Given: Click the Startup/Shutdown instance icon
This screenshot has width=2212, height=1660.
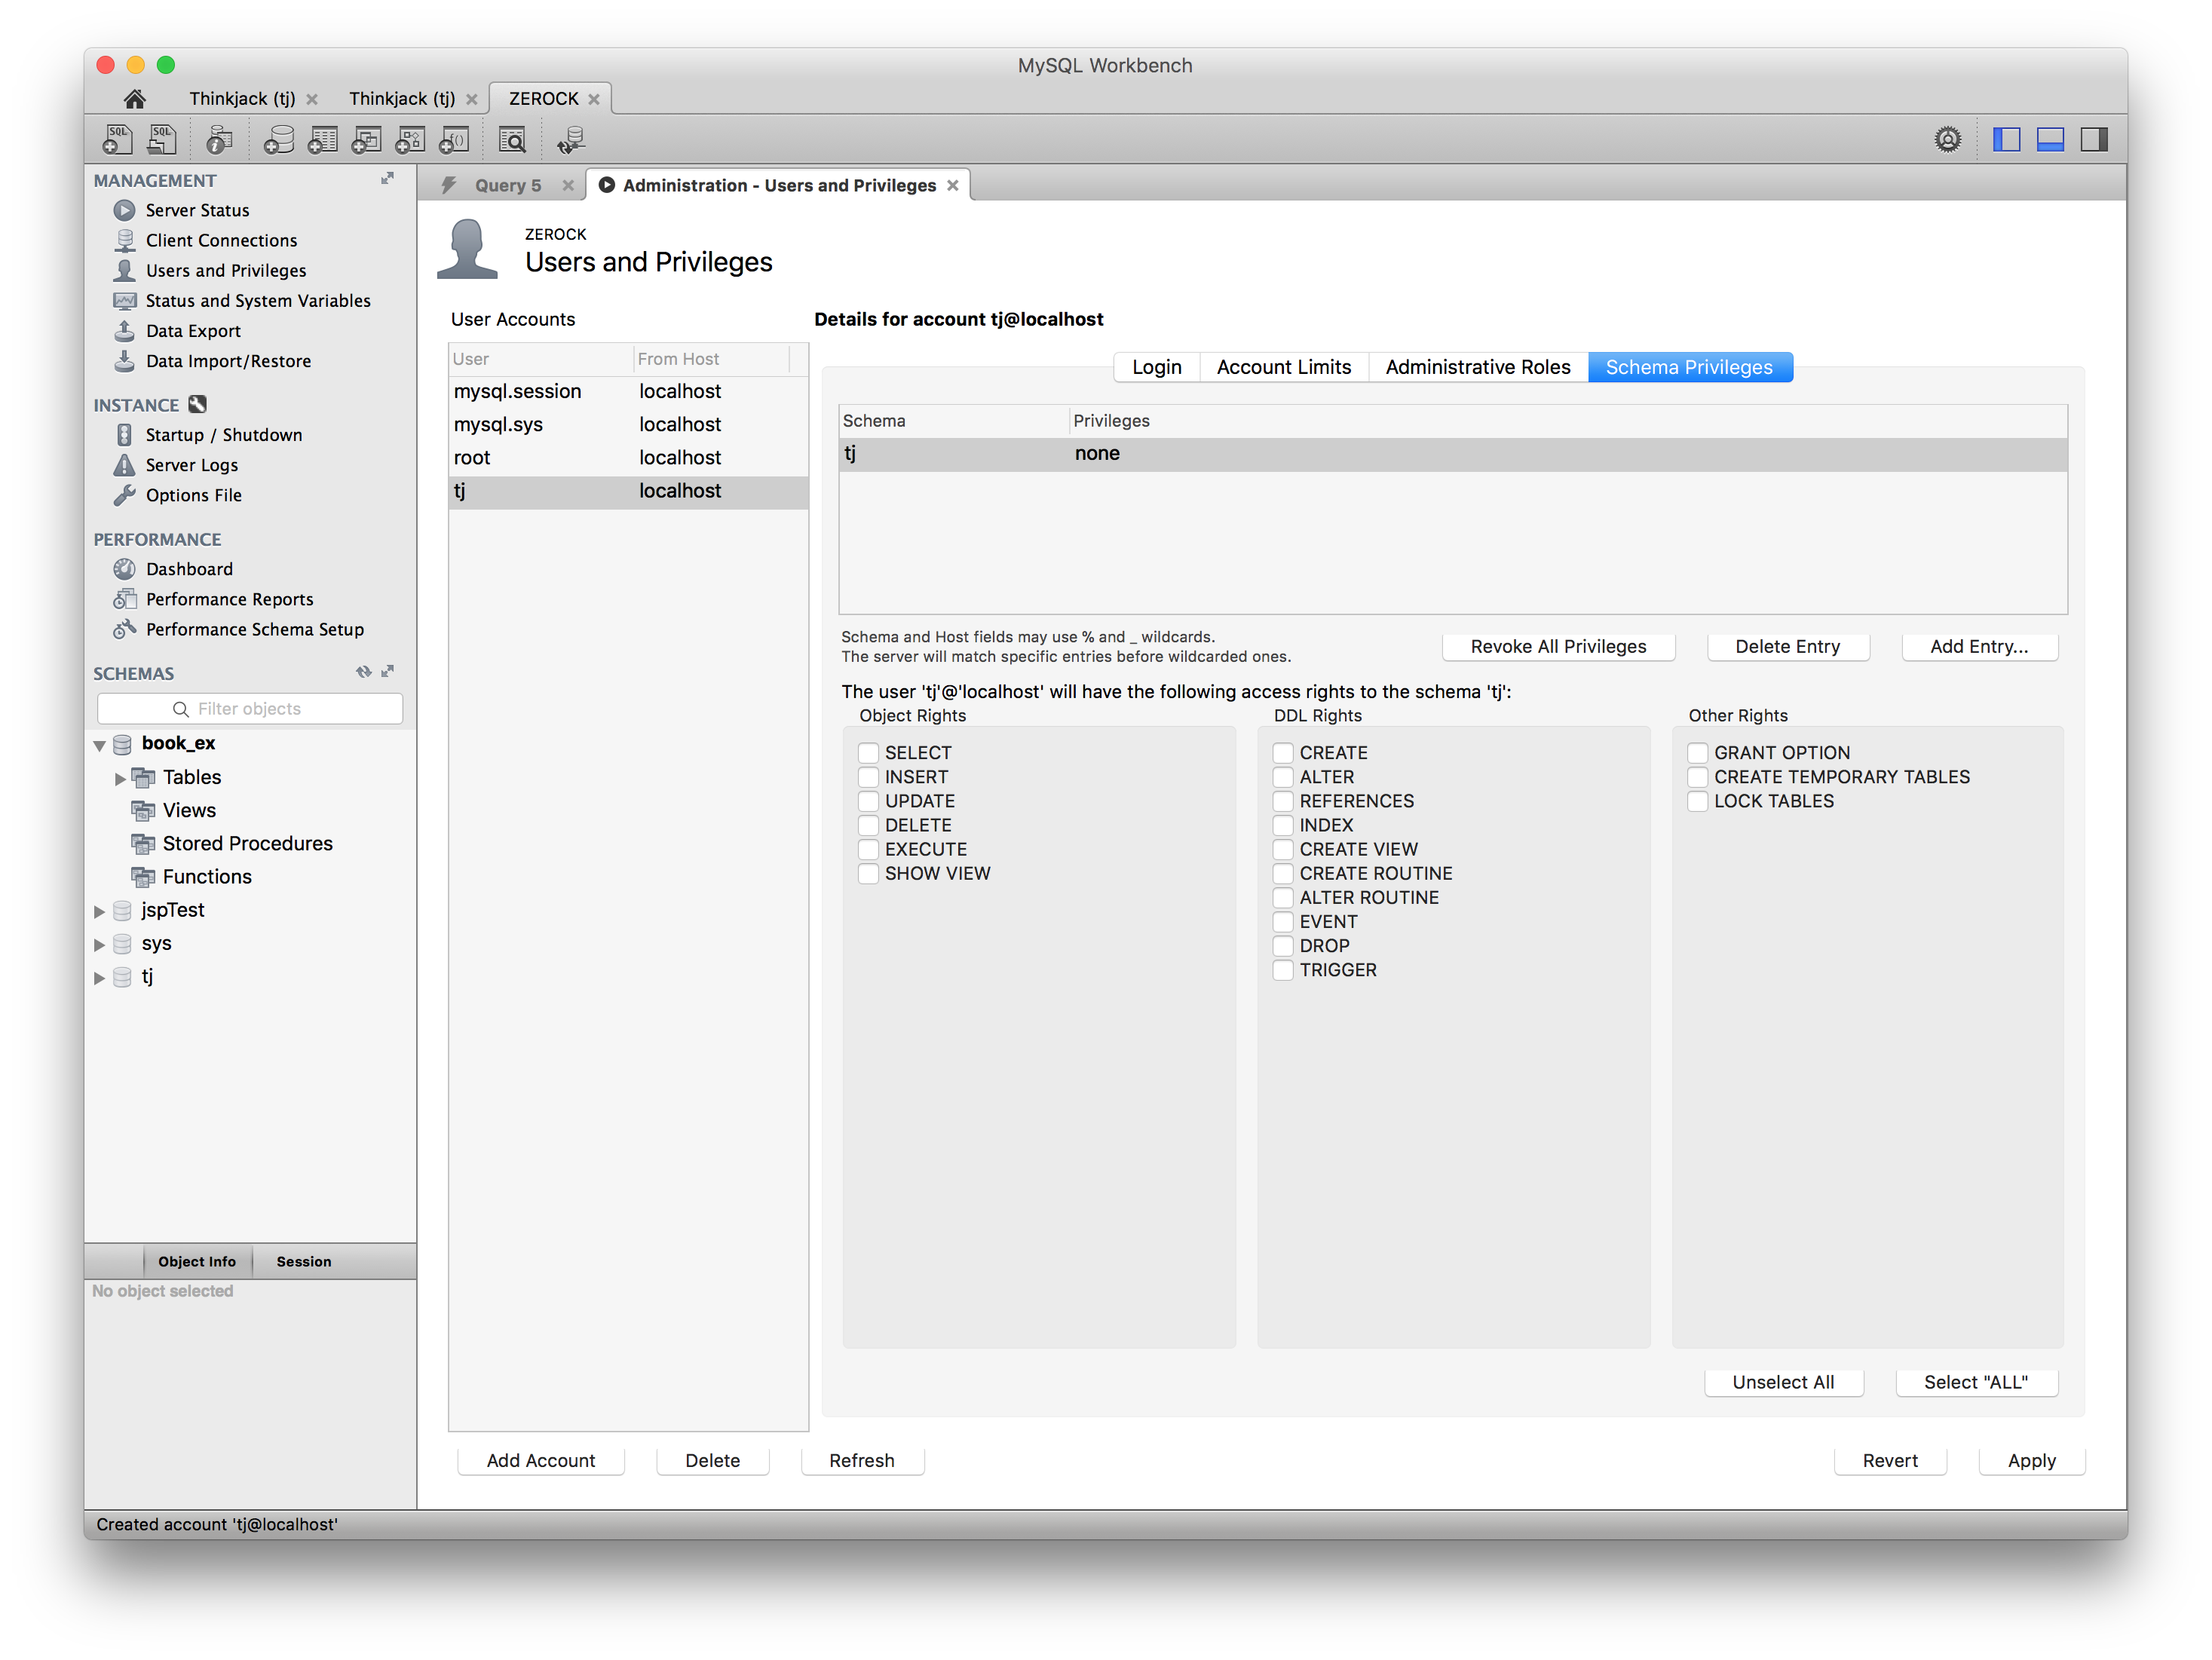Looking at the screenshot, I should [127, 433].
